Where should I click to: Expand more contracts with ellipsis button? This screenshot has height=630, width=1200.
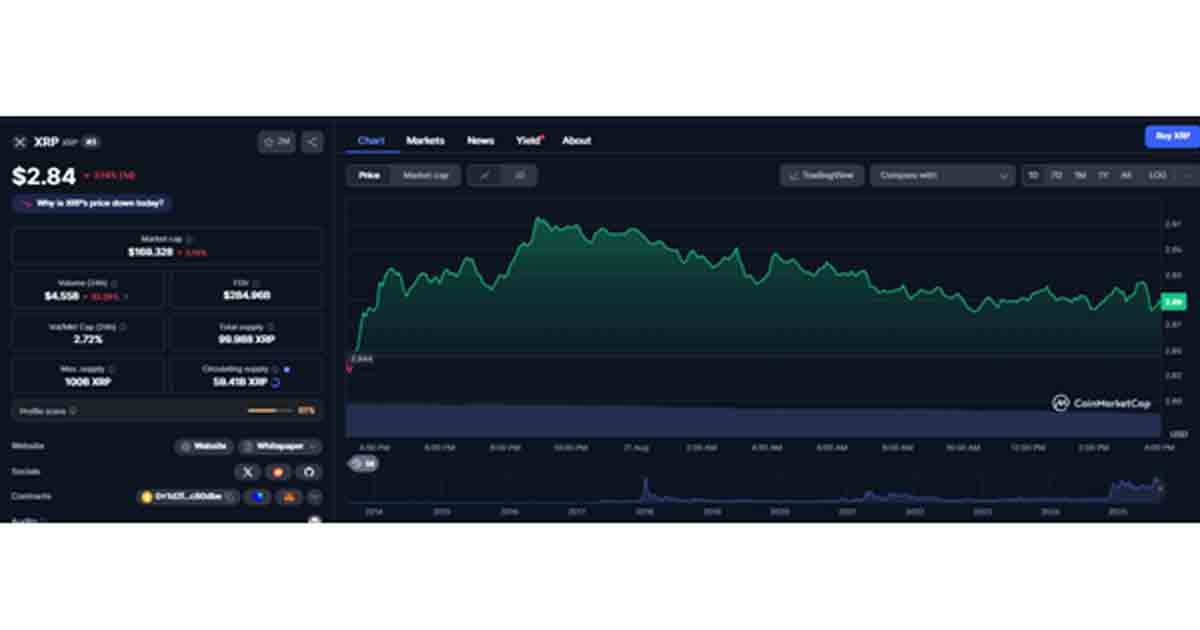314,497
